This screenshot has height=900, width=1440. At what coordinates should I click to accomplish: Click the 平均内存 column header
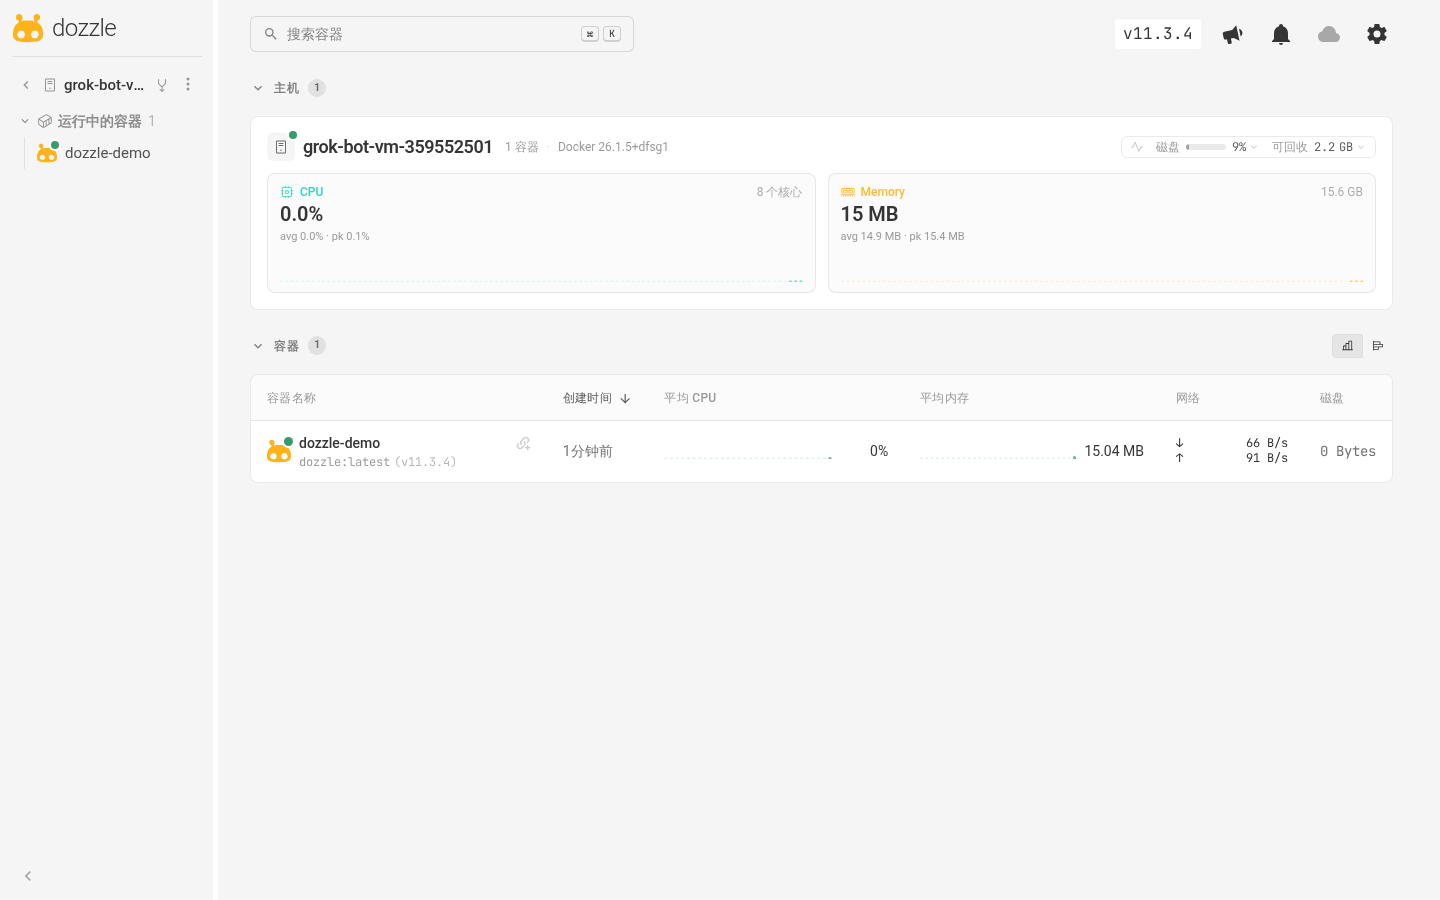click(x=944, y=398)
